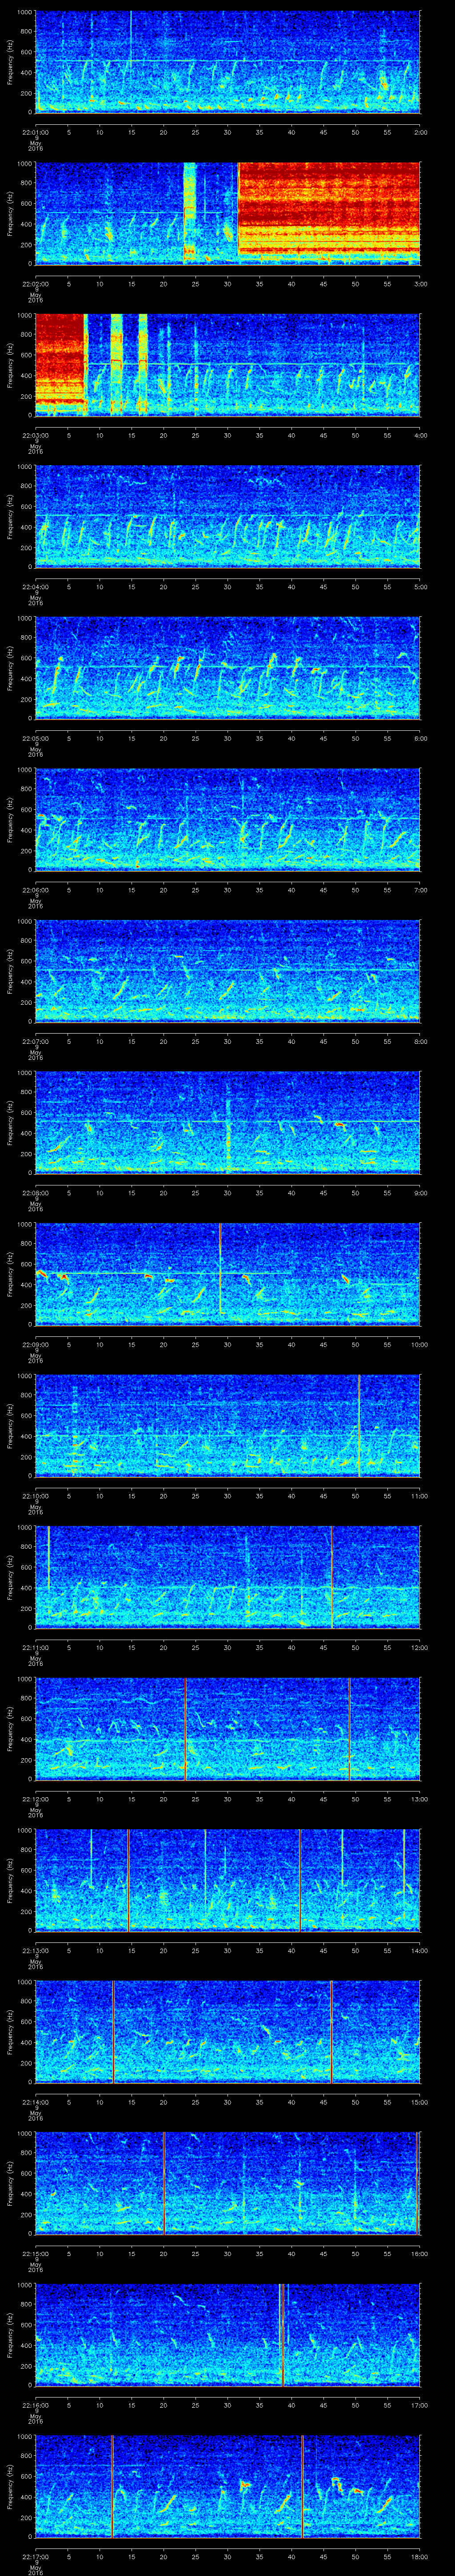Viewport: 455px width, 2576px height.
Task: Click the start time label '22:08:00'
Action: pos(35,1192)
